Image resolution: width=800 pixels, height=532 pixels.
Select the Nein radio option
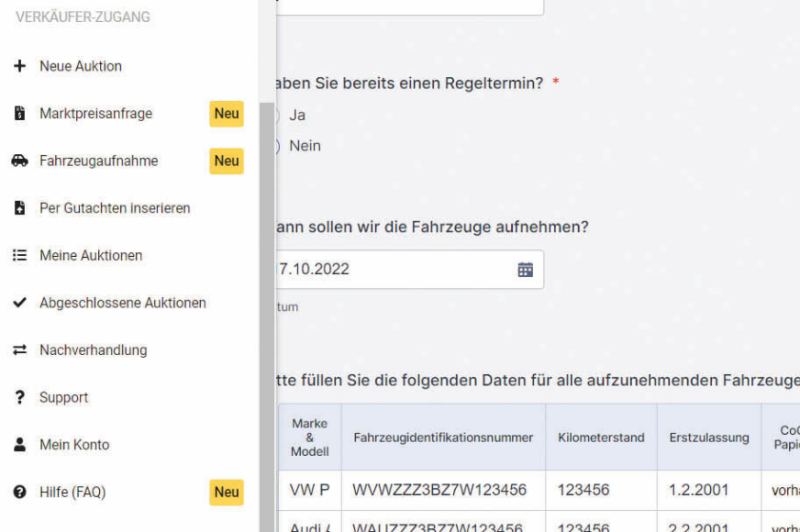pos(275,146)
